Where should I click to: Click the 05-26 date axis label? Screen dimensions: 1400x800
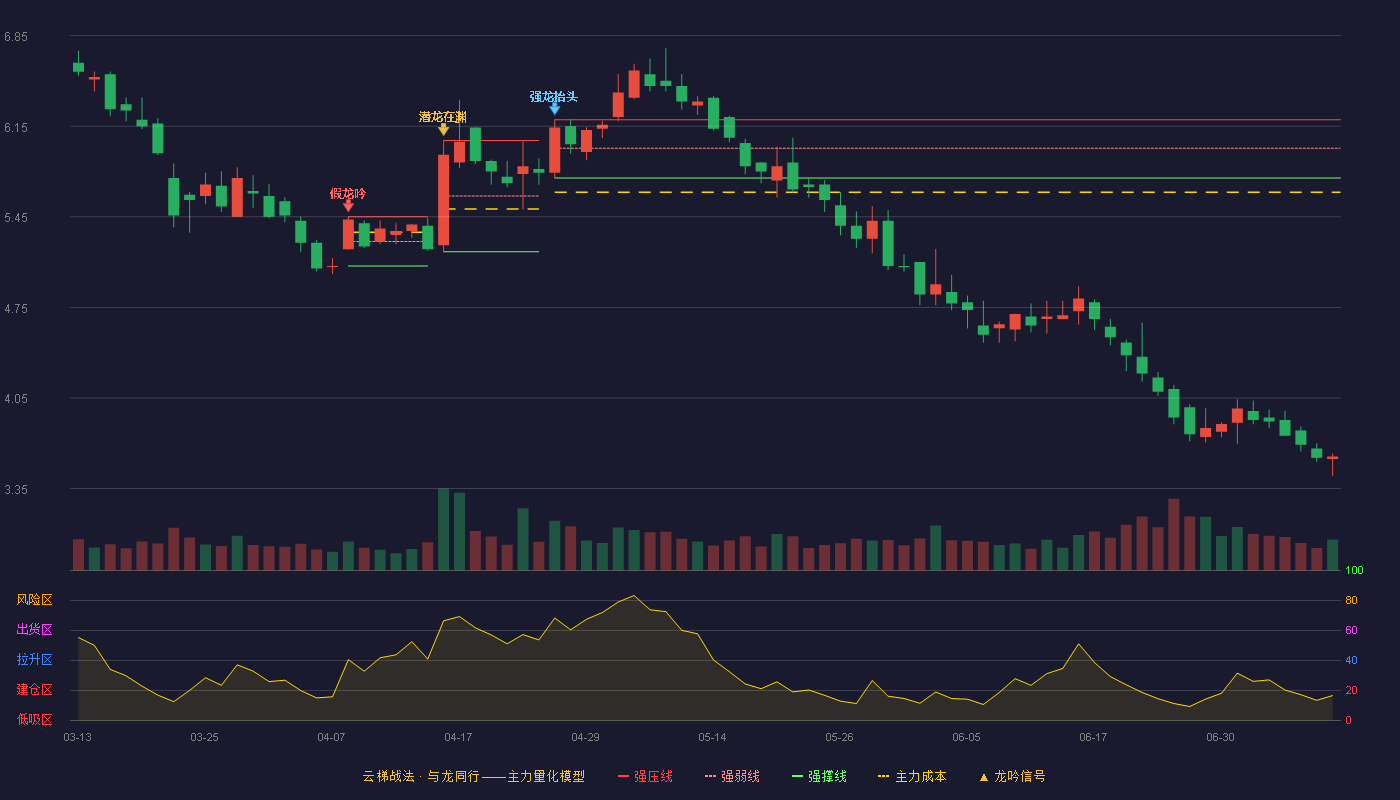tap(839, 737)
